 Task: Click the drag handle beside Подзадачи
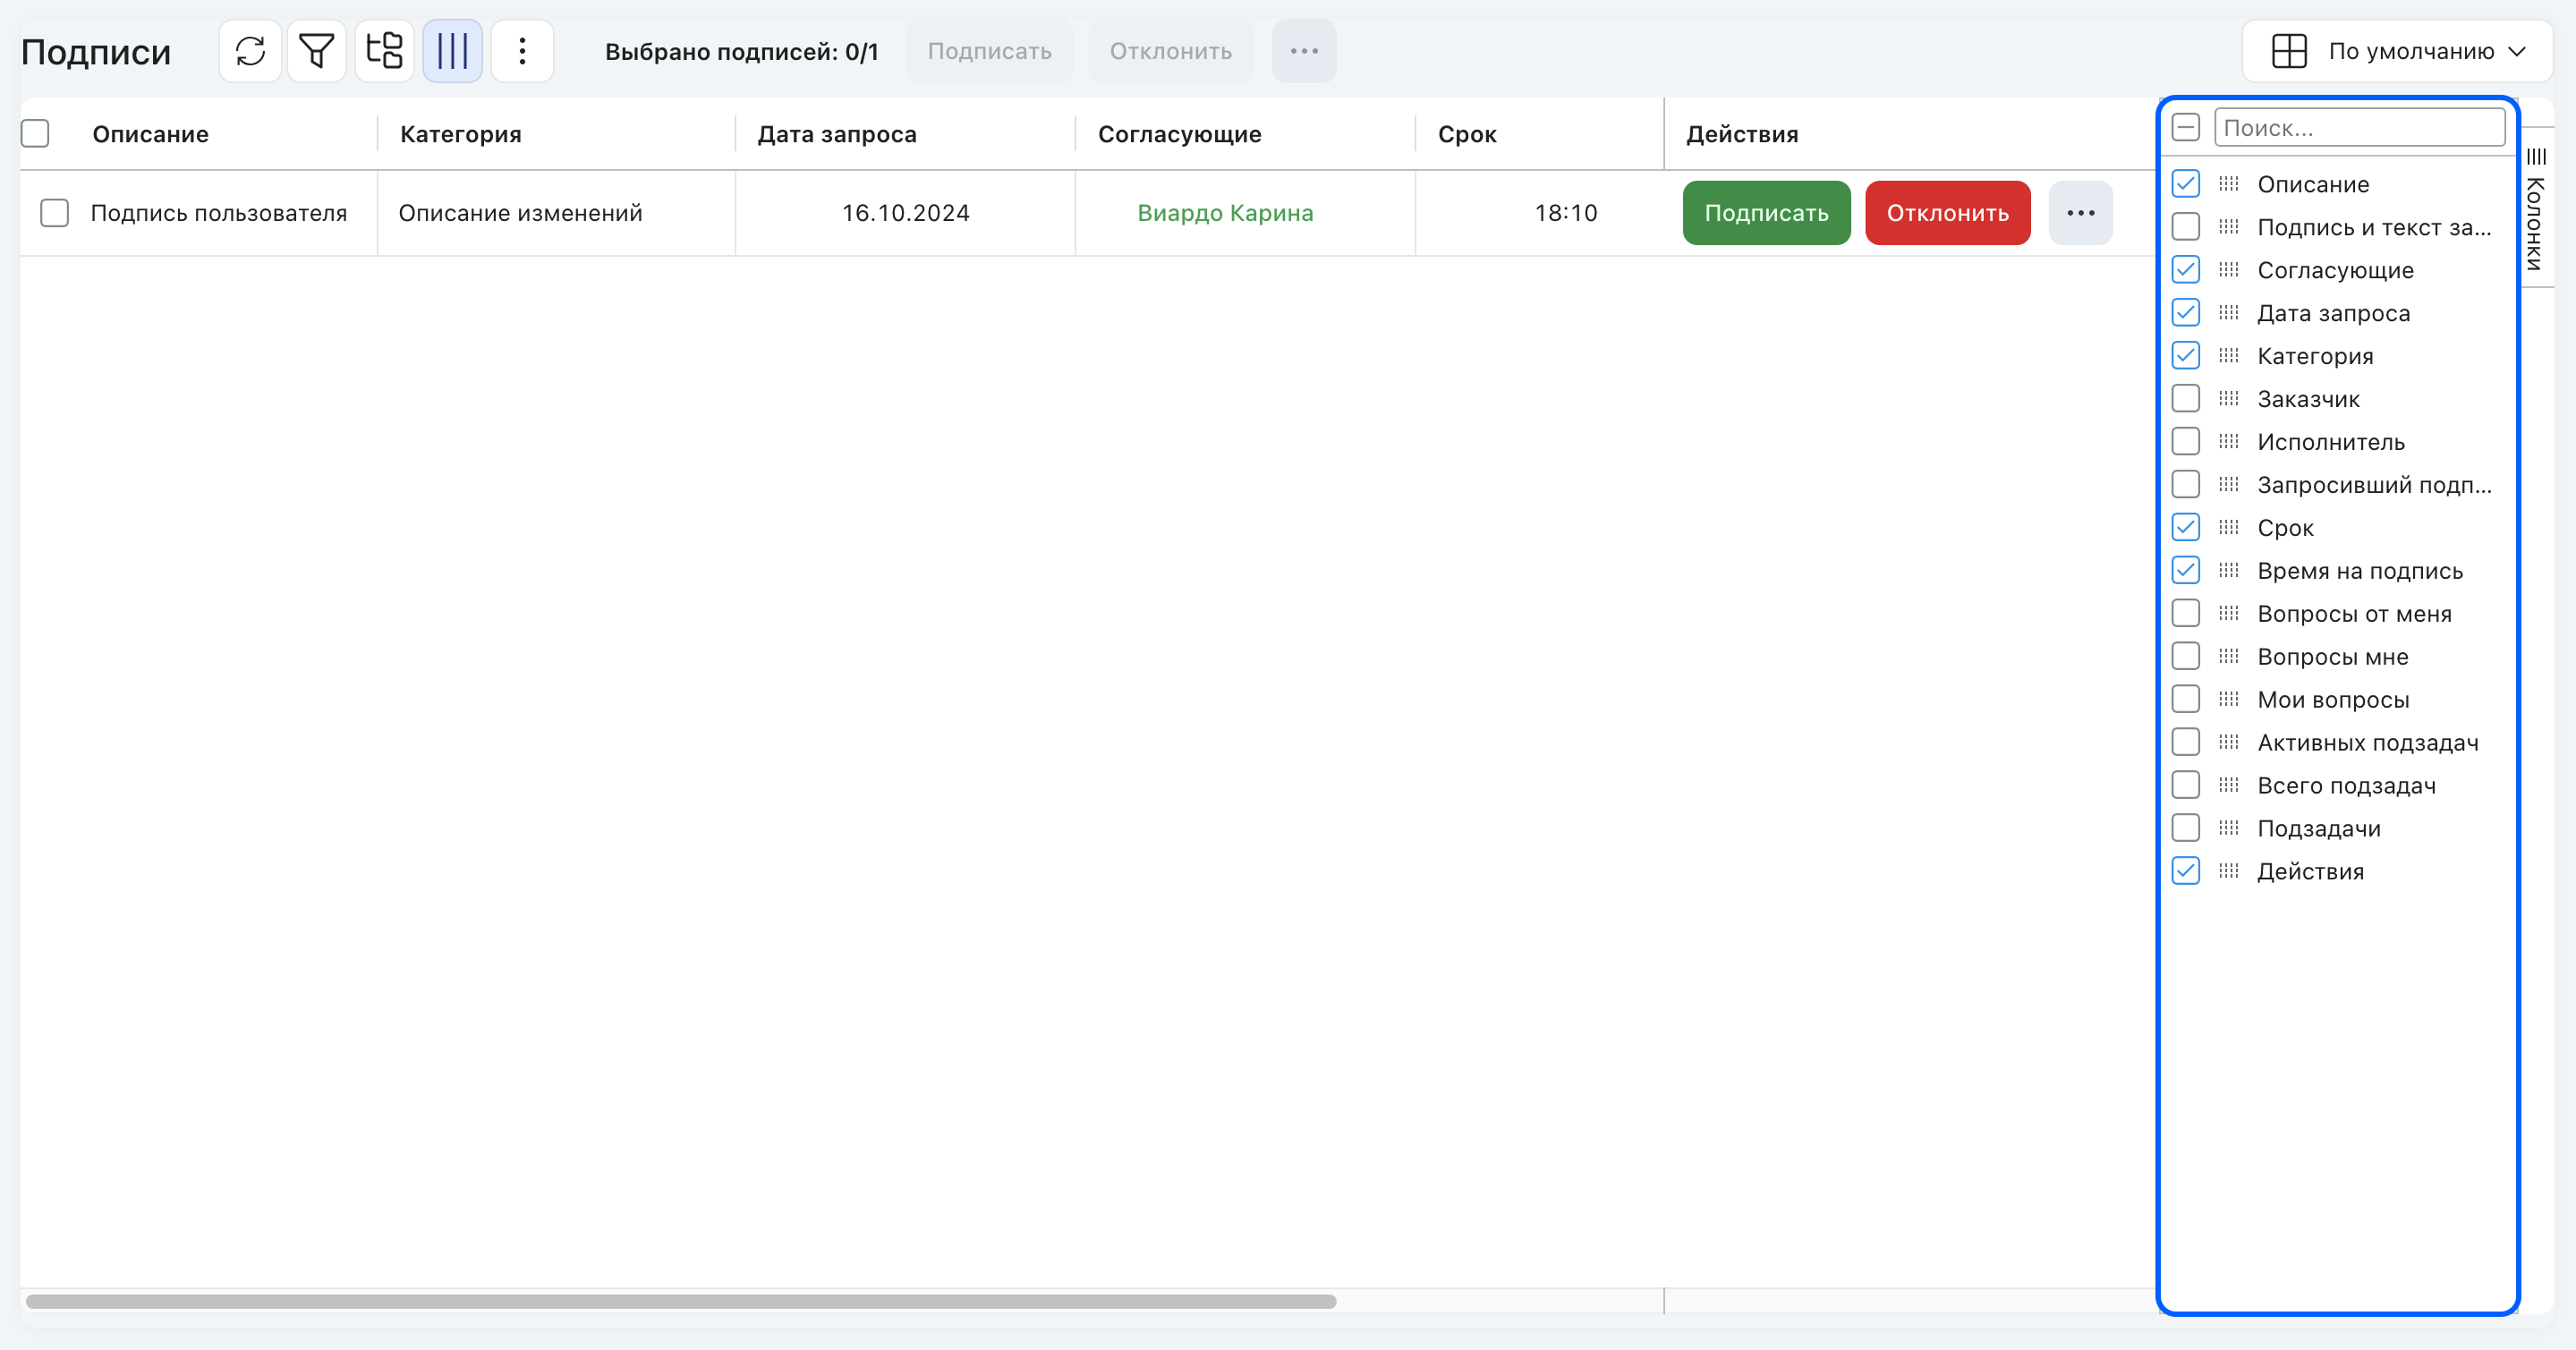(2229, 828)
